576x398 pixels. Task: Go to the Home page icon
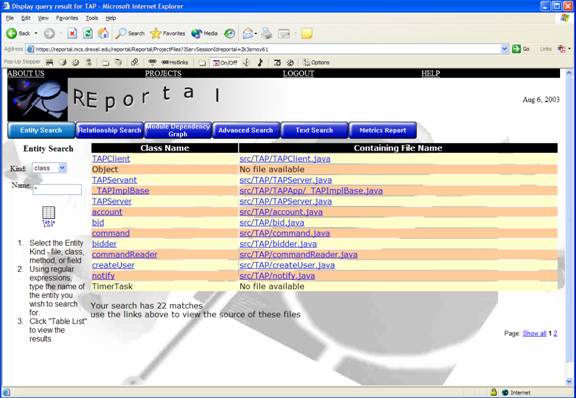[x=103, y=33]
